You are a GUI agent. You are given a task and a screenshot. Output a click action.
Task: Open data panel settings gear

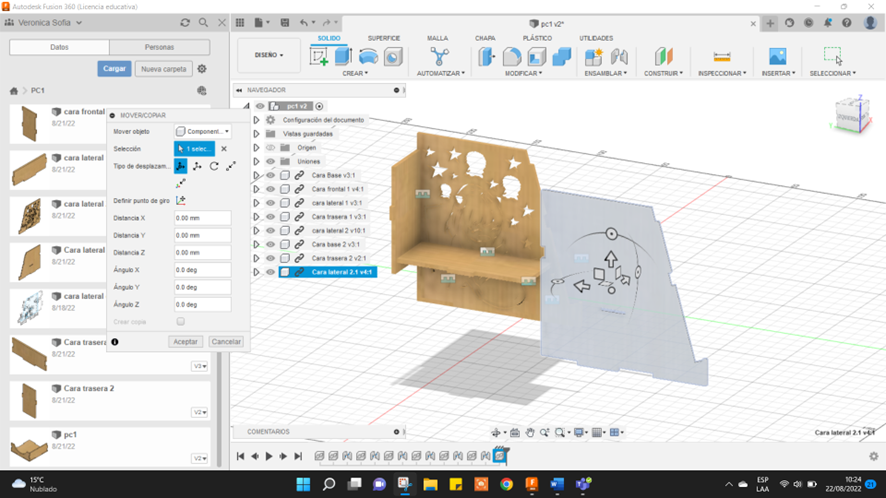pyautogui.click(x=202, y=69)
